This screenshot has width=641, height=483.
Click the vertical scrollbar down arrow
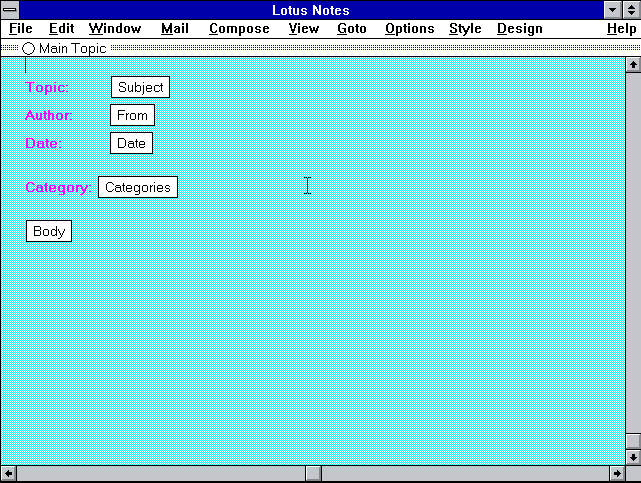pos(632,457)
